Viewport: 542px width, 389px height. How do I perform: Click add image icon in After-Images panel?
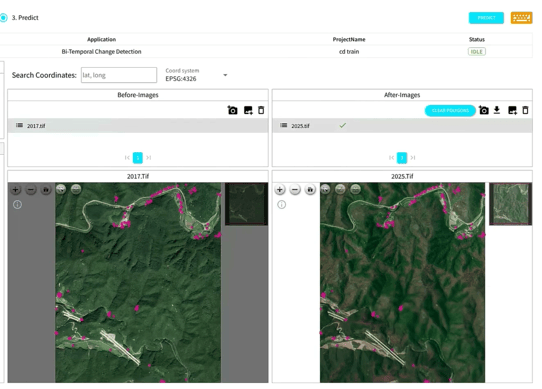point(512,110)
